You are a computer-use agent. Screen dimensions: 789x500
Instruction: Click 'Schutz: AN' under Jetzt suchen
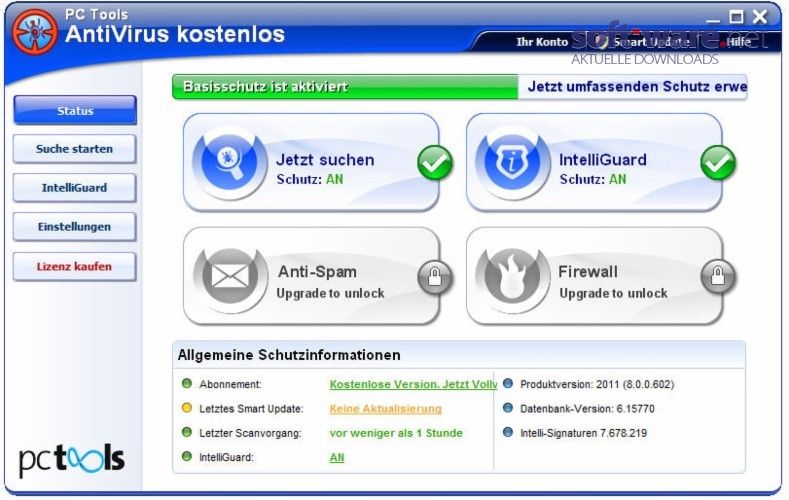[x=309, y=180]
